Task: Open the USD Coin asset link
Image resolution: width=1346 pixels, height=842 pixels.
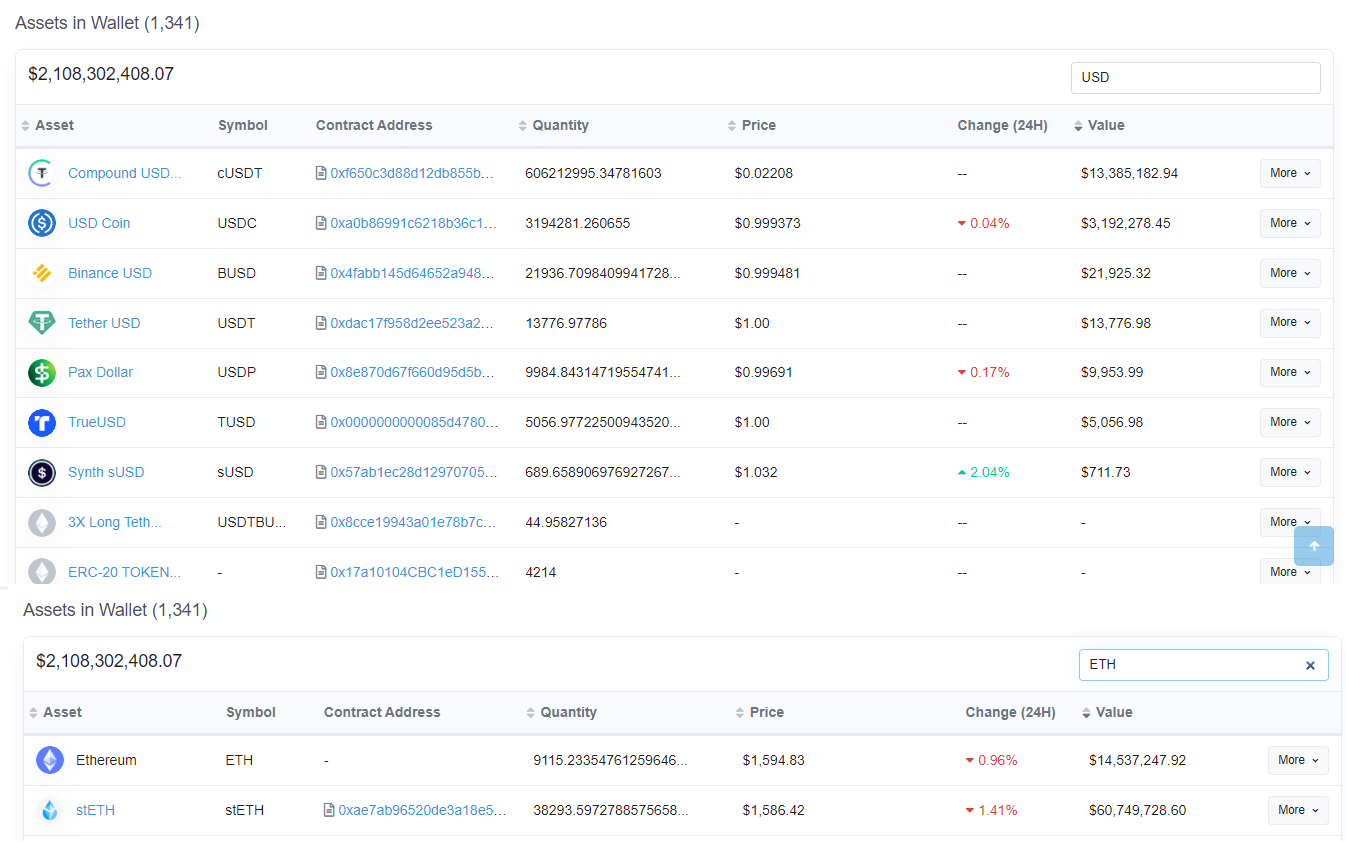Action: 99,223
